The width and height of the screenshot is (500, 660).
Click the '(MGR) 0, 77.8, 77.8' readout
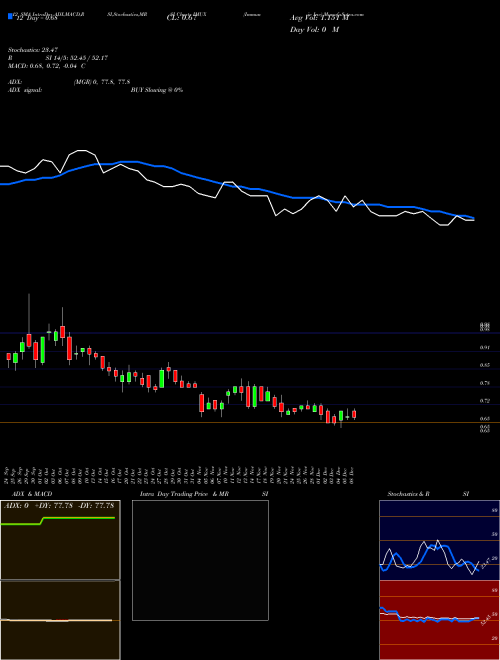(101, 82)
